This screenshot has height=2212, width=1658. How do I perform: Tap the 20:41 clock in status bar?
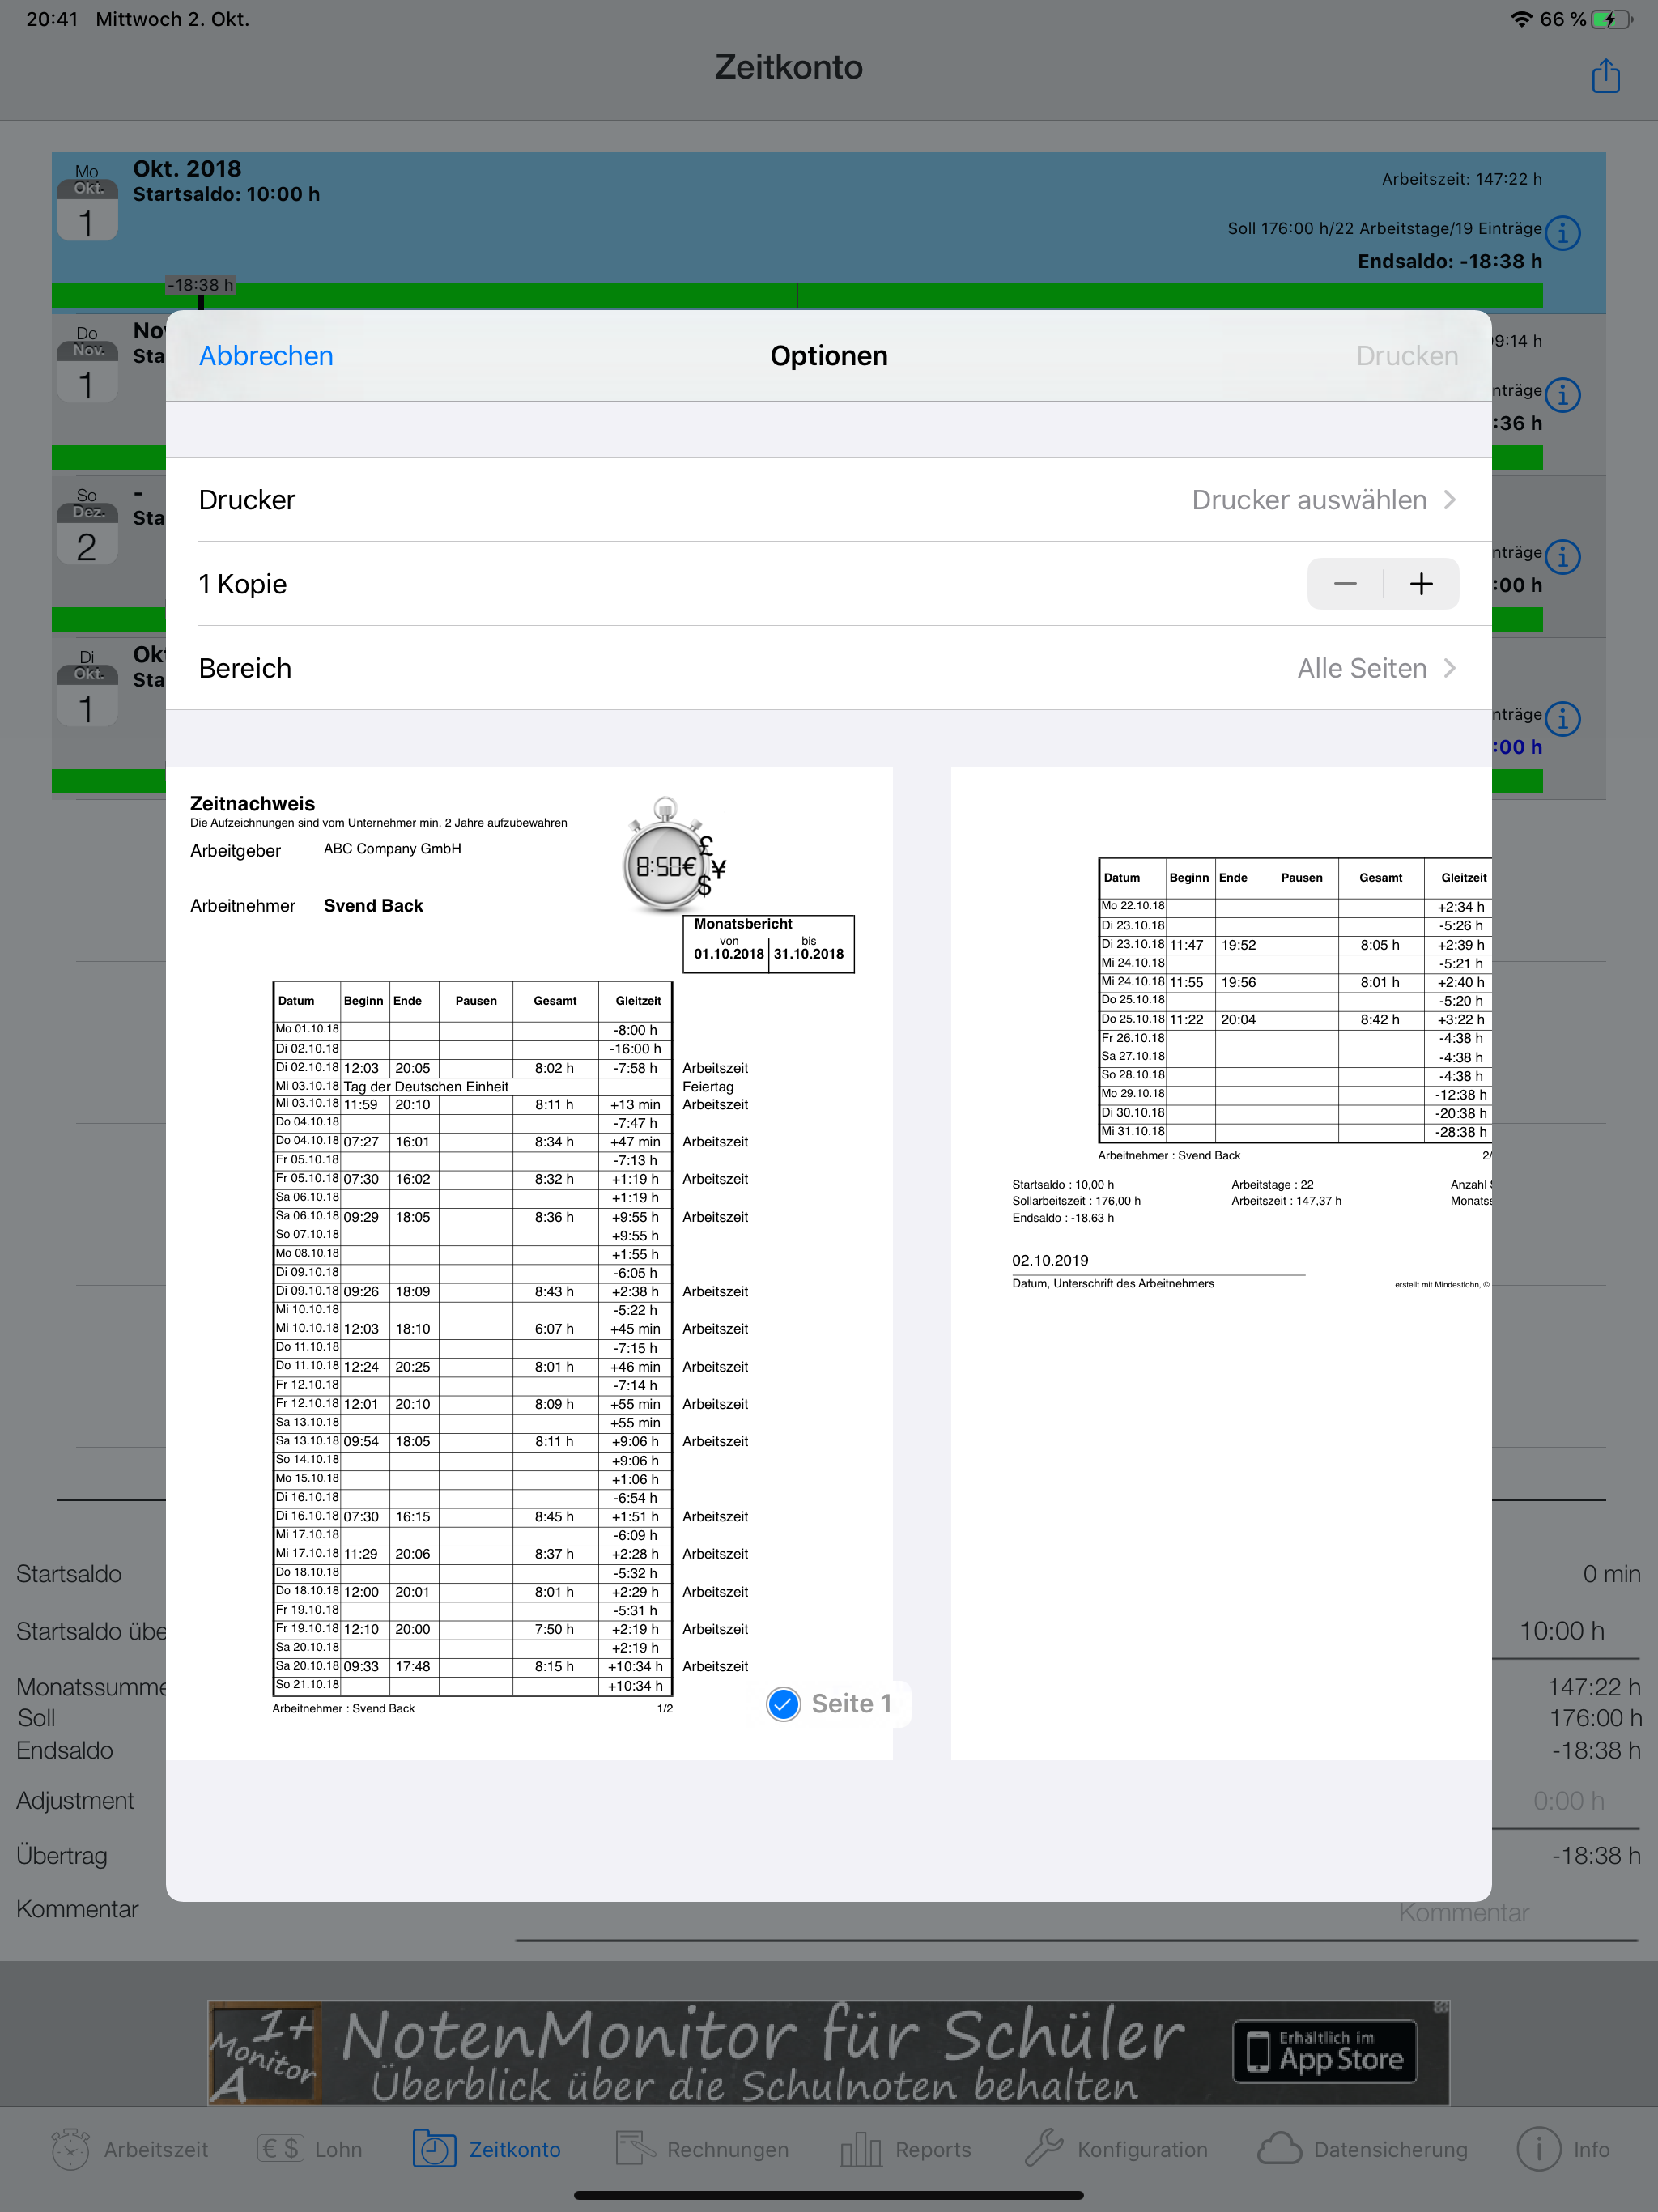[52, 19]
